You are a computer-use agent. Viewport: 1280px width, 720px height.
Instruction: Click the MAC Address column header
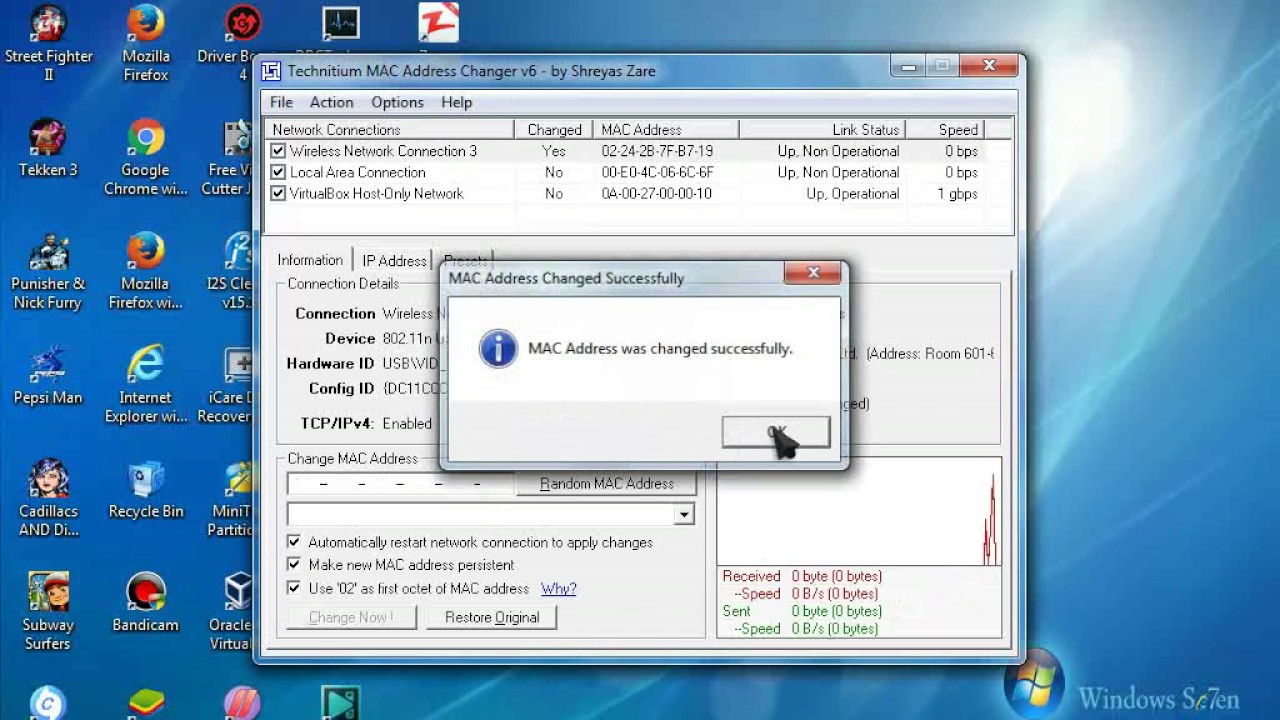(x=666, y=130)
